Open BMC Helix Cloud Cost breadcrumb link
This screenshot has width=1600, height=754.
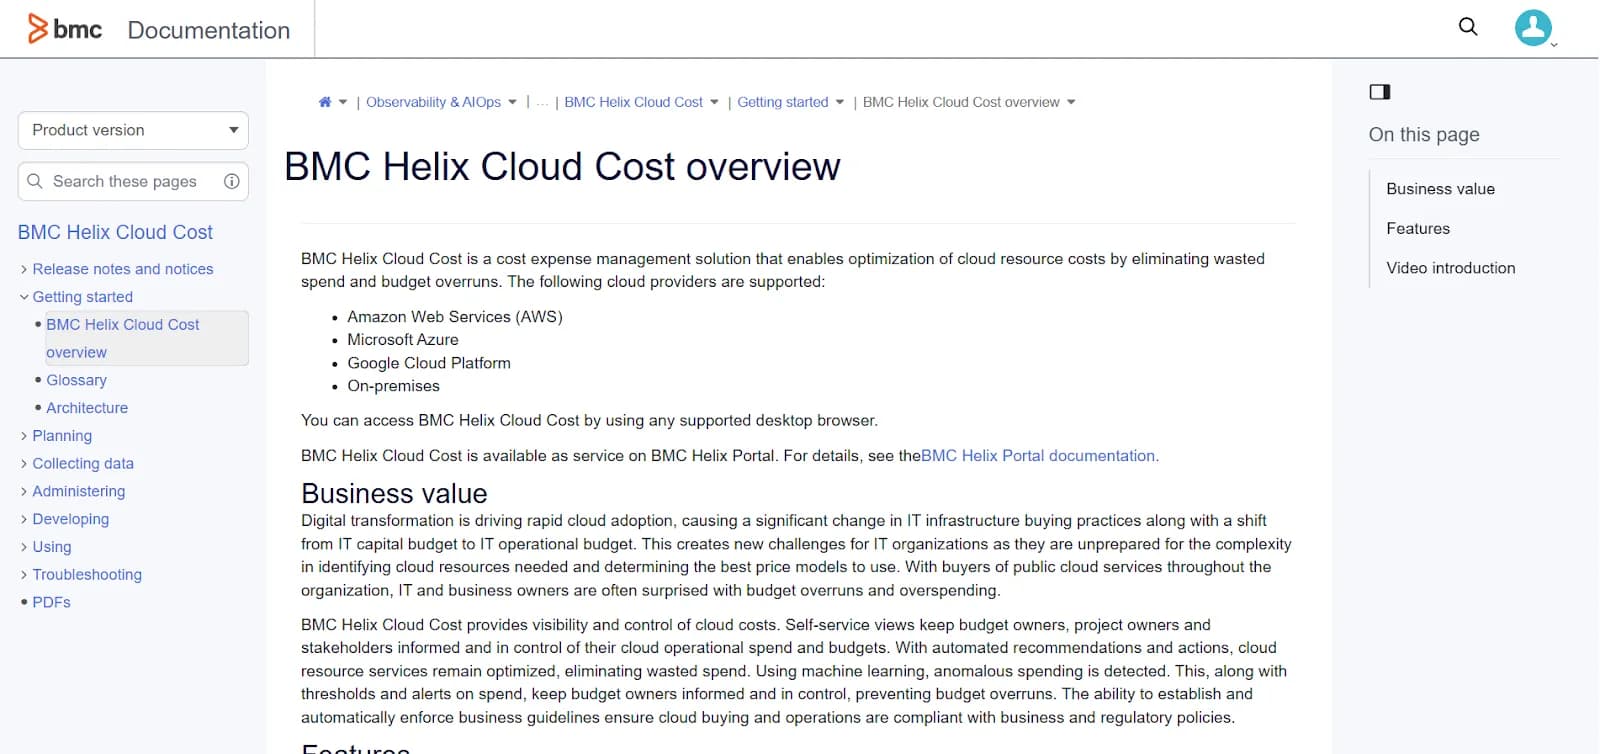[633, 102]
